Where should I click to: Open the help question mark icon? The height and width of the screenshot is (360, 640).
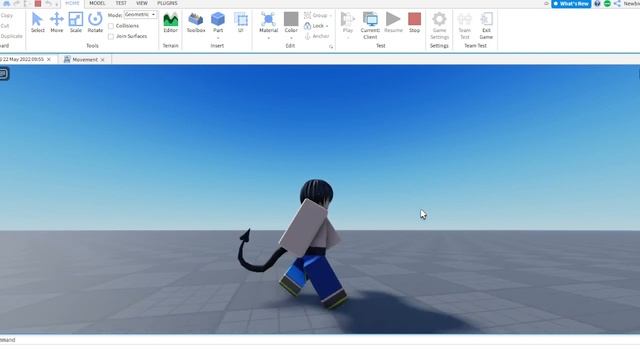(597, 3)
